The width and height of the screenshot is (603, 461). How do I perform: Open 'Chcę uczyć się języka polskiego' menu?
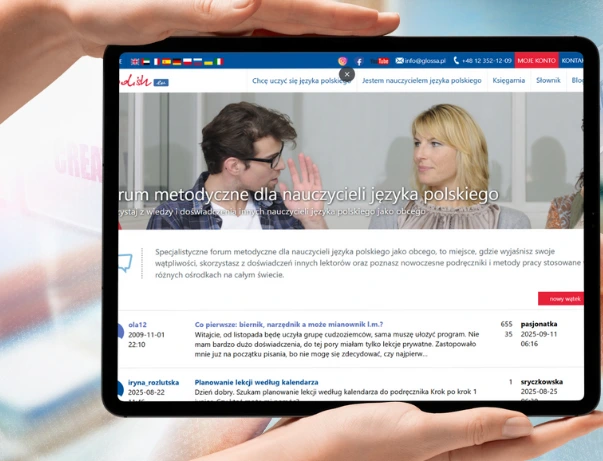(x=302, y=81)
